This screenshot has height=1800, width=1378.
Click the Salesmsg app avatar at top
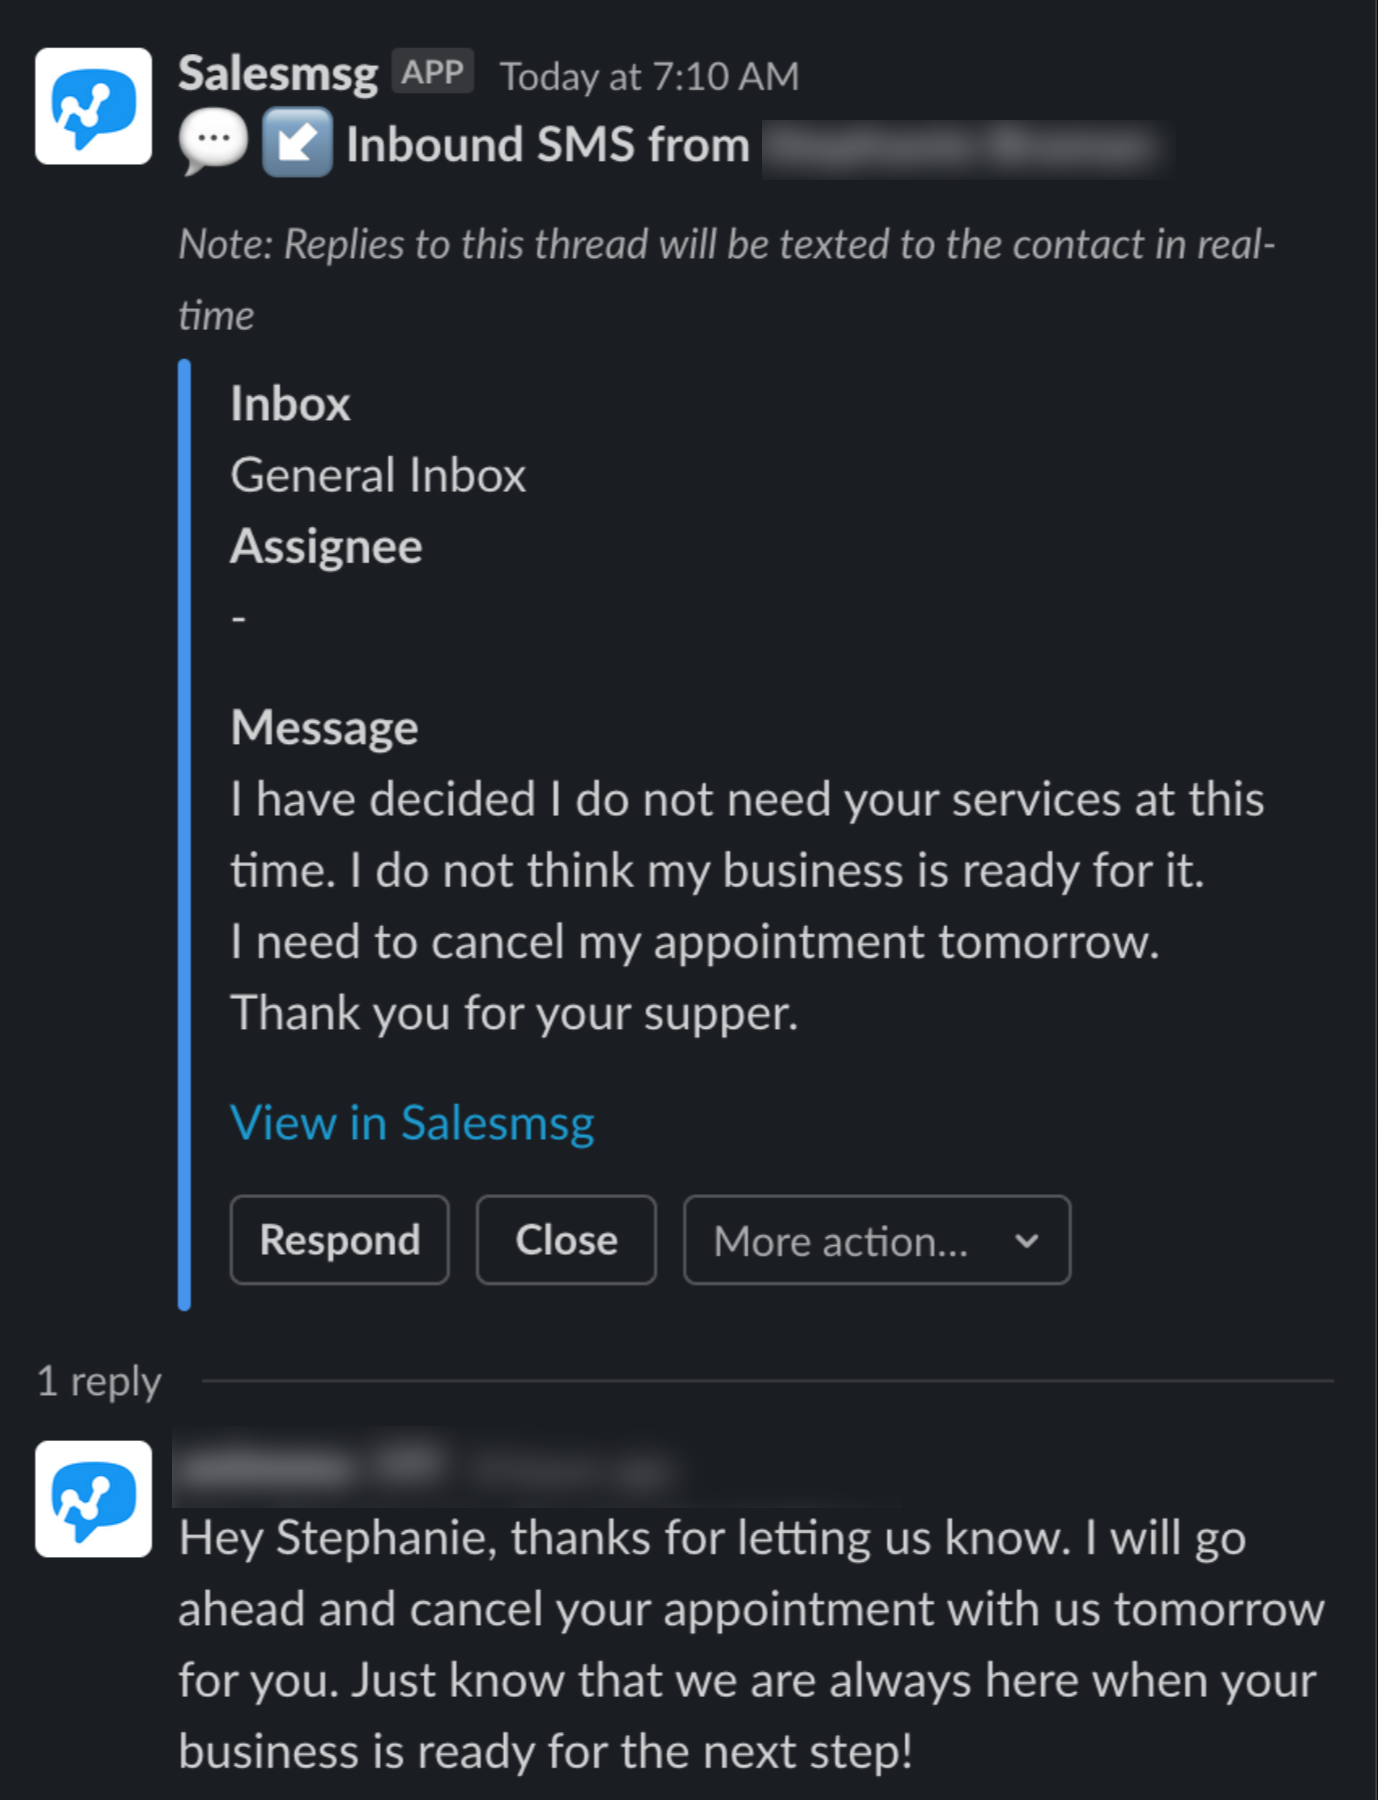tap(93, 106)
